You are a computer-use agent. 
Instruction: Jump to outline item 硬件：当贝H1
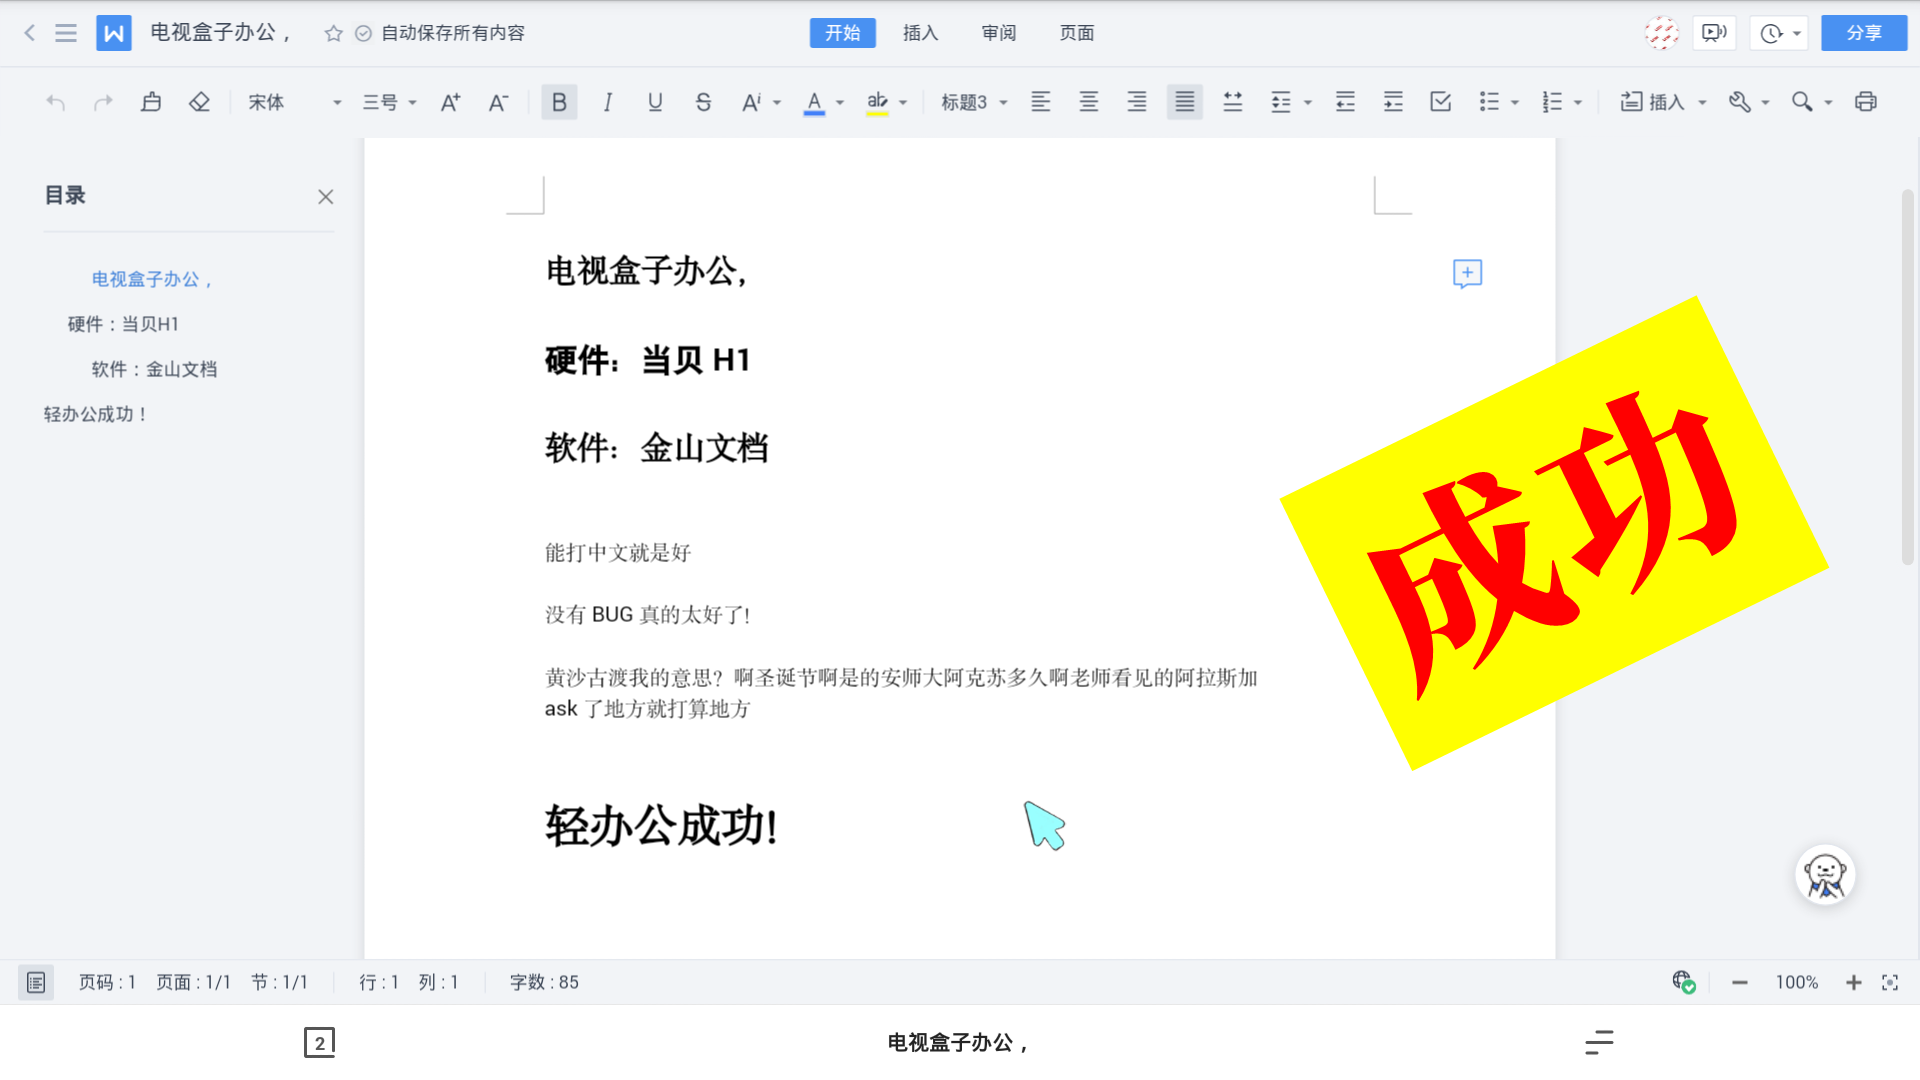[123, 324]
